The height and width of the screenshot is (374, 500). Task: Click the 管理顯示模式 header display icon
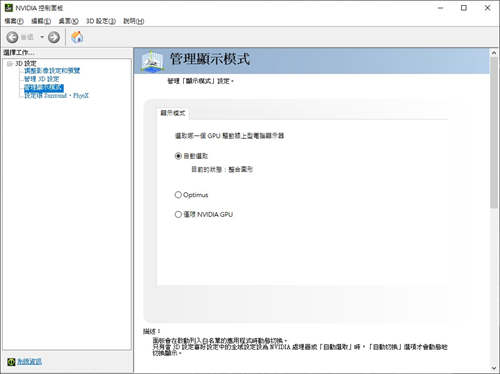pyautogui.click(x=152, y=61)
